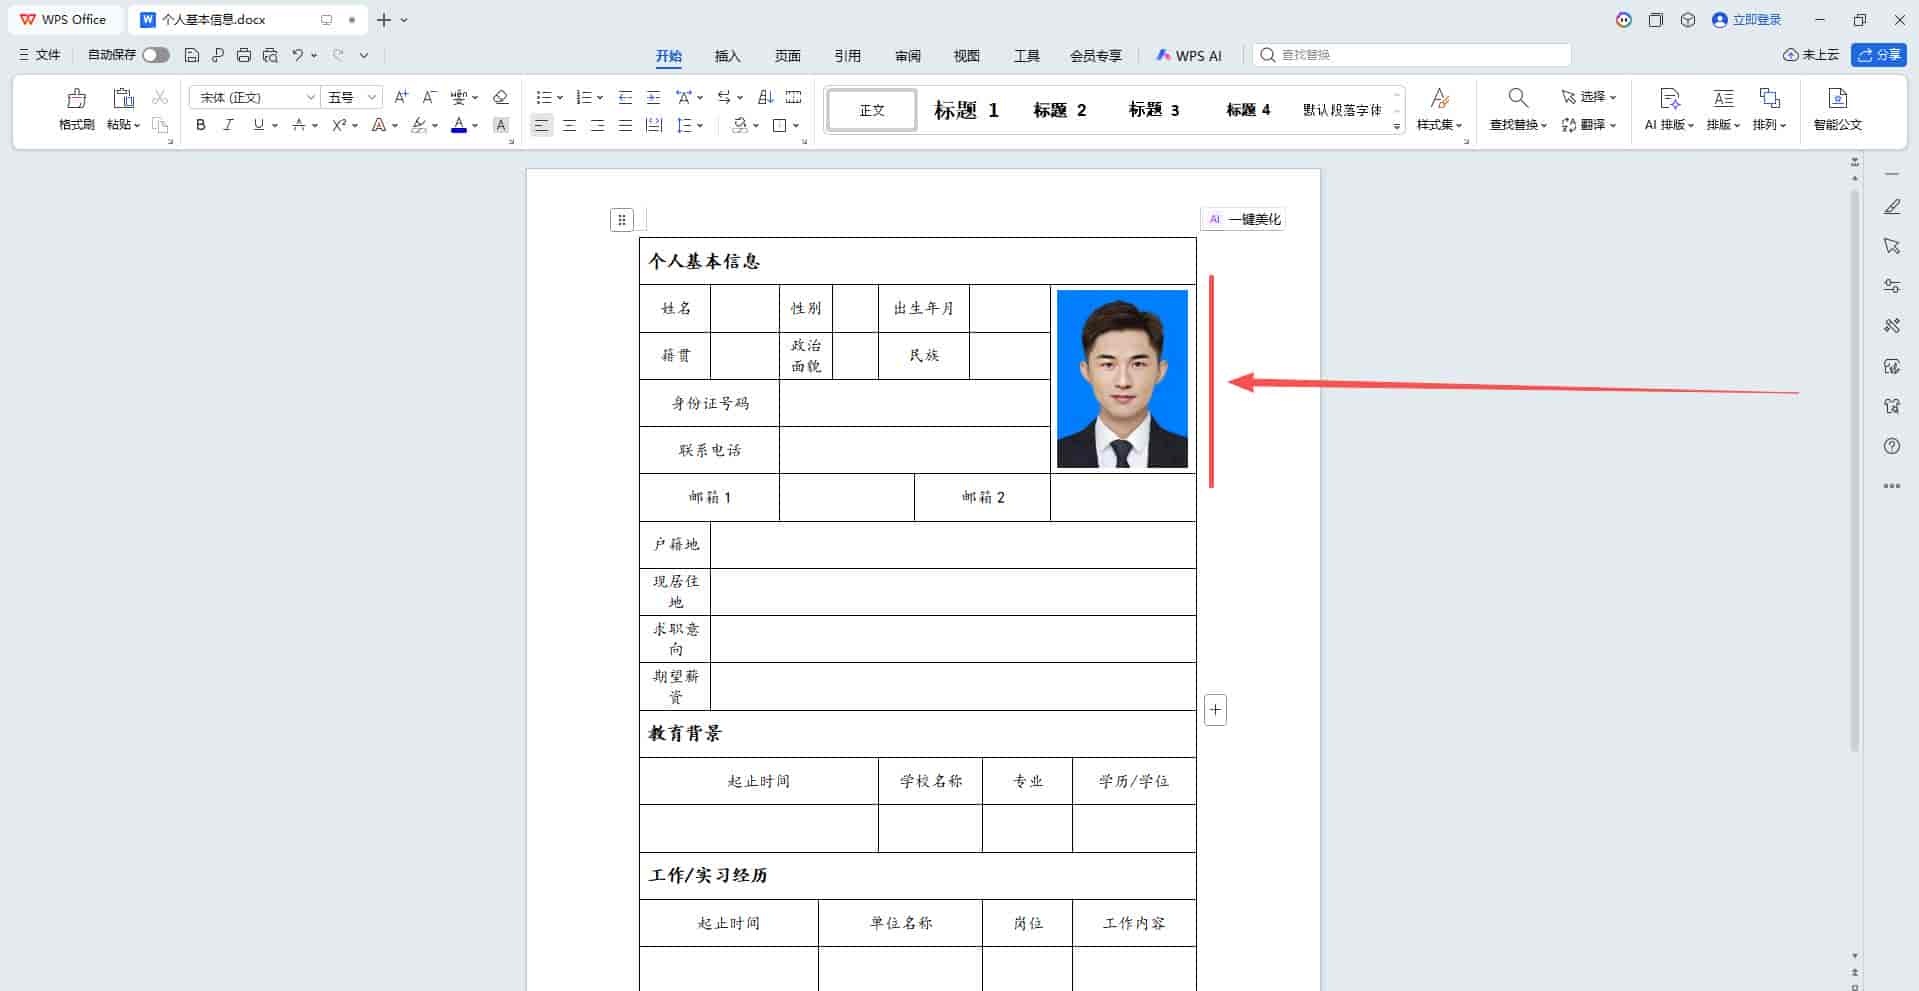Switch to the Insert (插入) tab

click(728, 56)
